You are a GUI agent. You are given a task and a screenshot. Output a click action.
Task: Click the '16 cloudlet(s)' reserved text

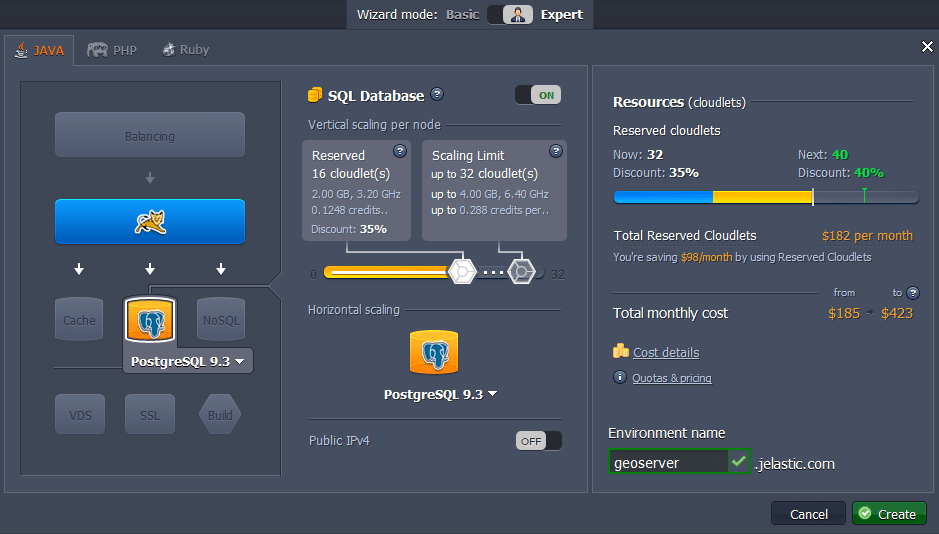click(x=351, y=174)
